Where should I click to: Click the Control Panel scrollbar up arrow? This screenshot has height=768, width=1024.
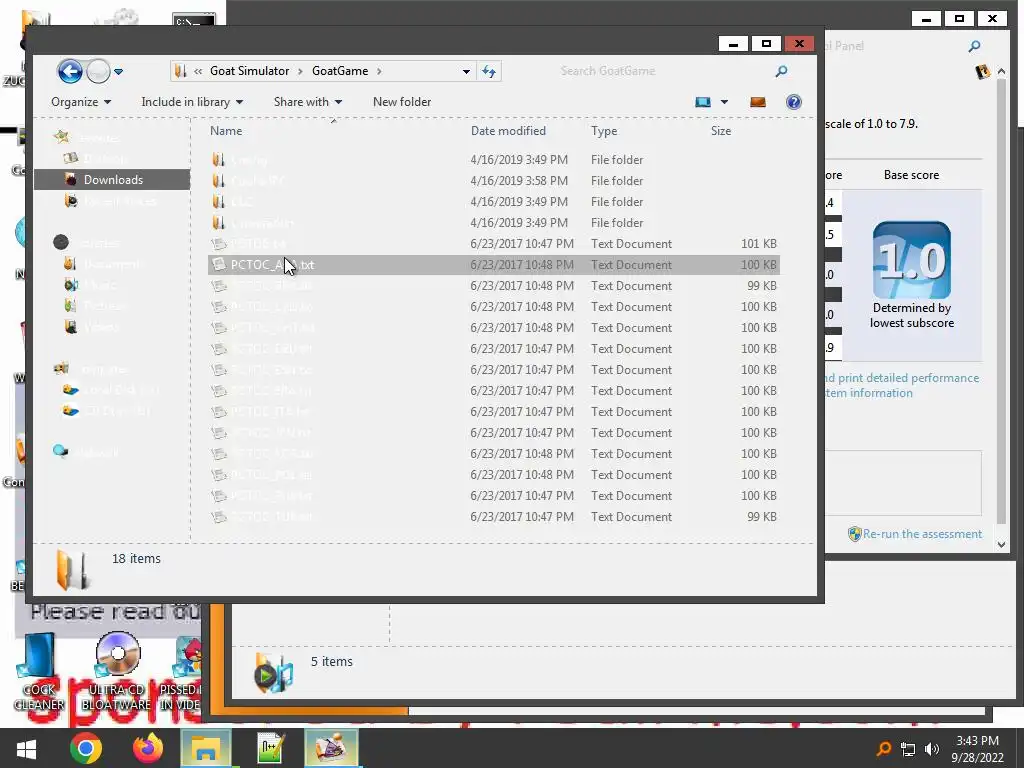(1002, 71)
